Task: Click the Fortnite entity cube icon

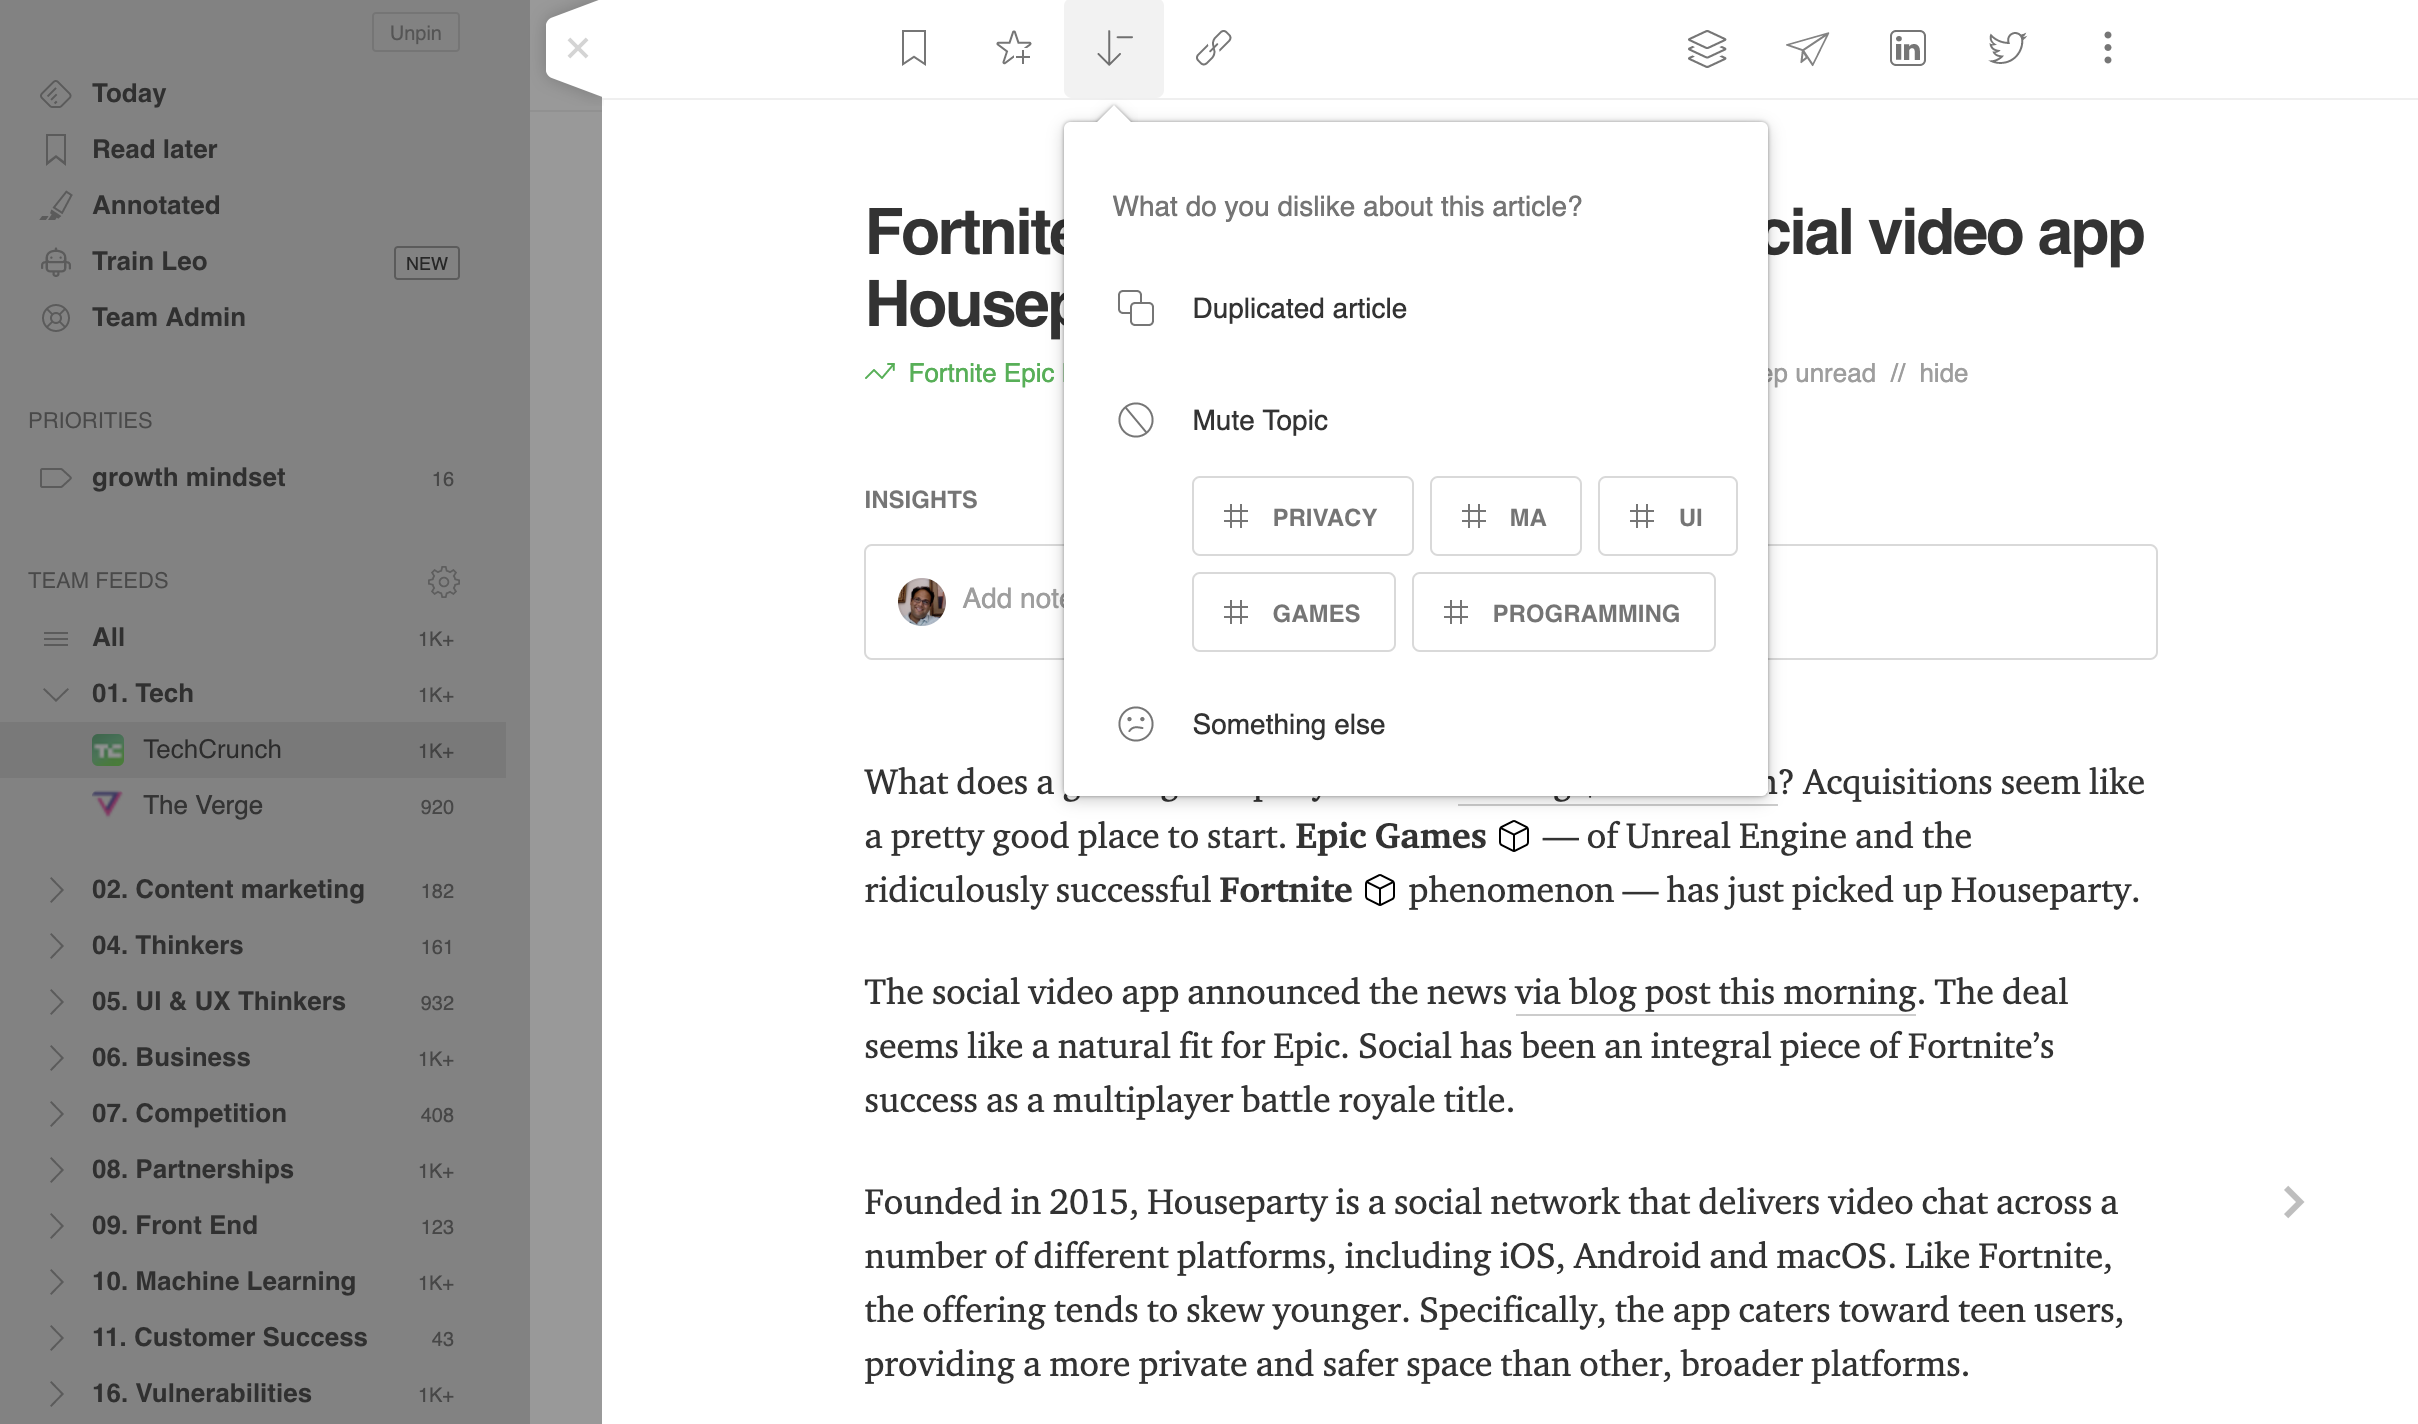Action: click(x=1380, y=890)
